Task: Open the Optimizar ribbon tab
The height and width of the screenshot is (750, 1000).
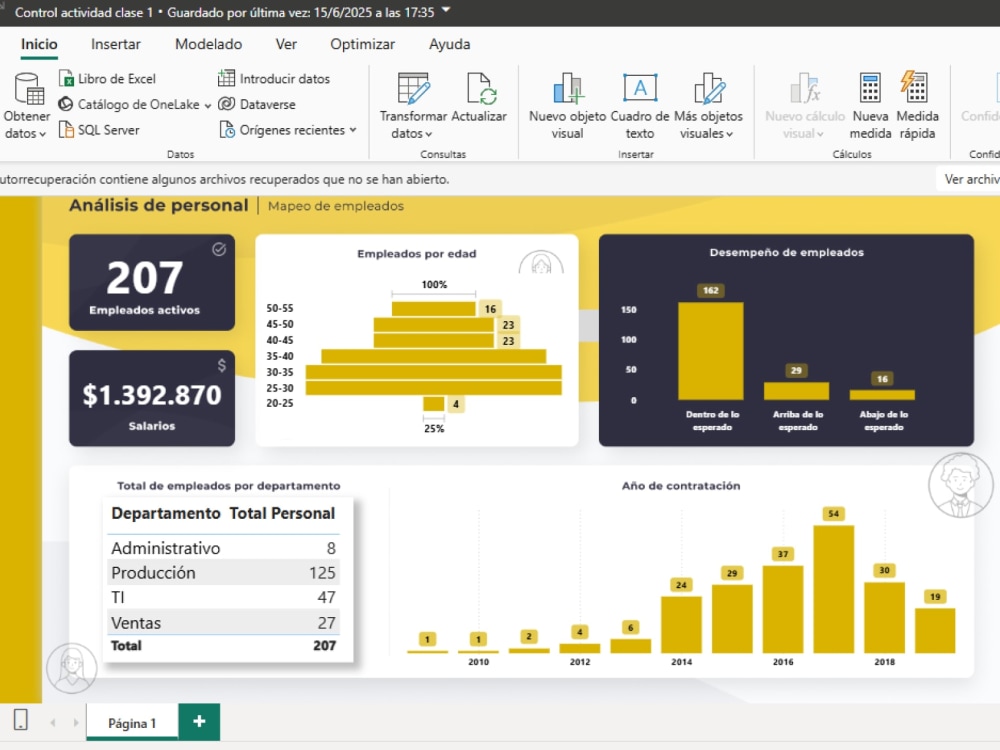Action: point(362,44)
